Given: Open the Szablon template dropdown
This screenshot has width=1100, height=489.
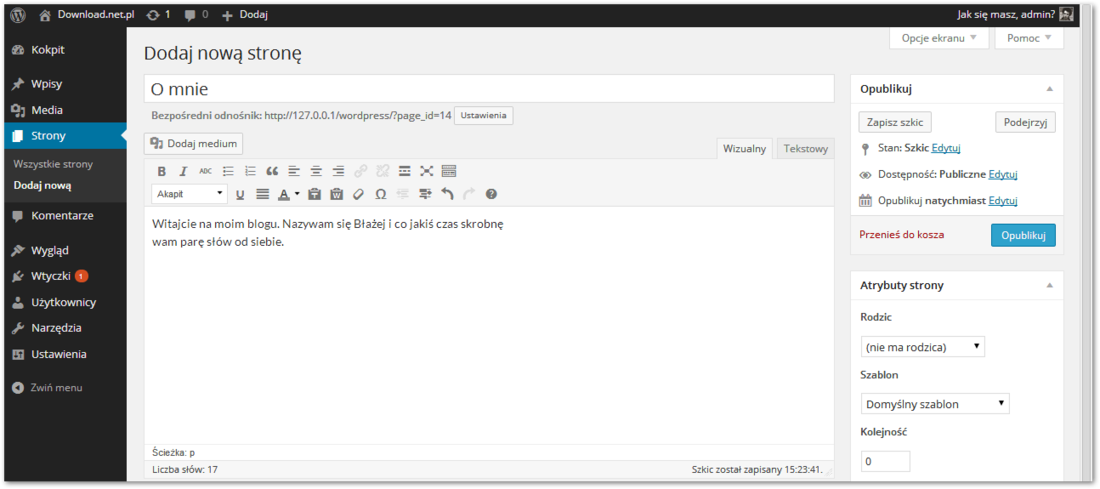Looking at the screenshot, I should (935, 404).
